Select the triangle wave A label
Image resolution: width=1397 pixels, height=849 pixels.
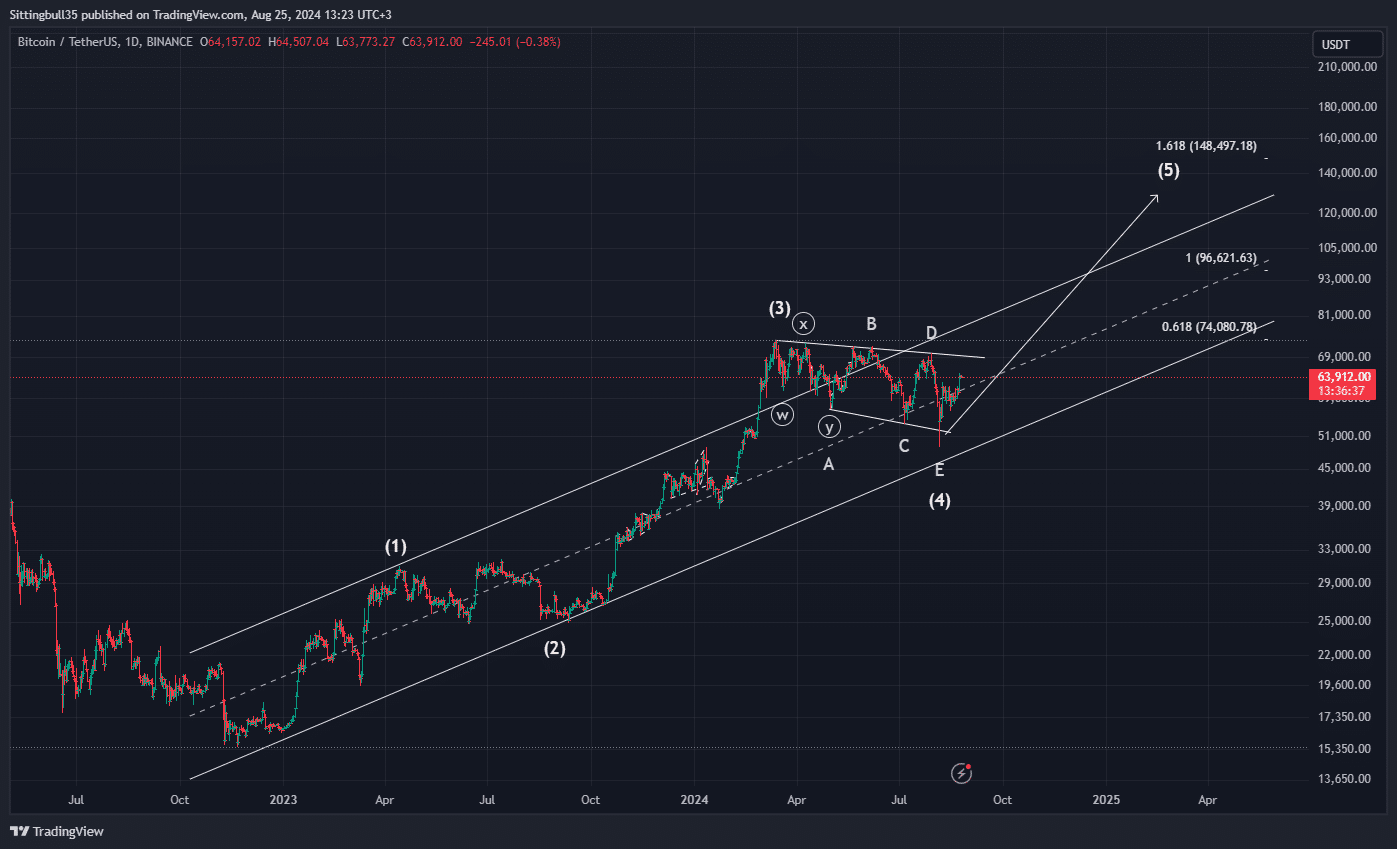pyautogui.click(x=828, y=464)
